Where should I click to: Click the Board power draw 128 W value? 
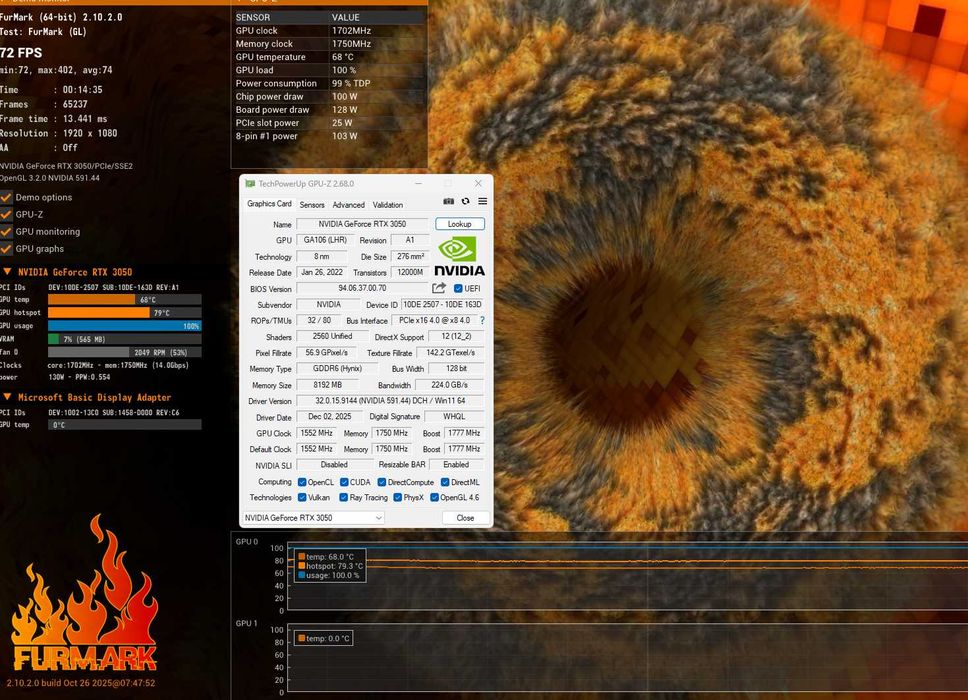coord(344,110)
